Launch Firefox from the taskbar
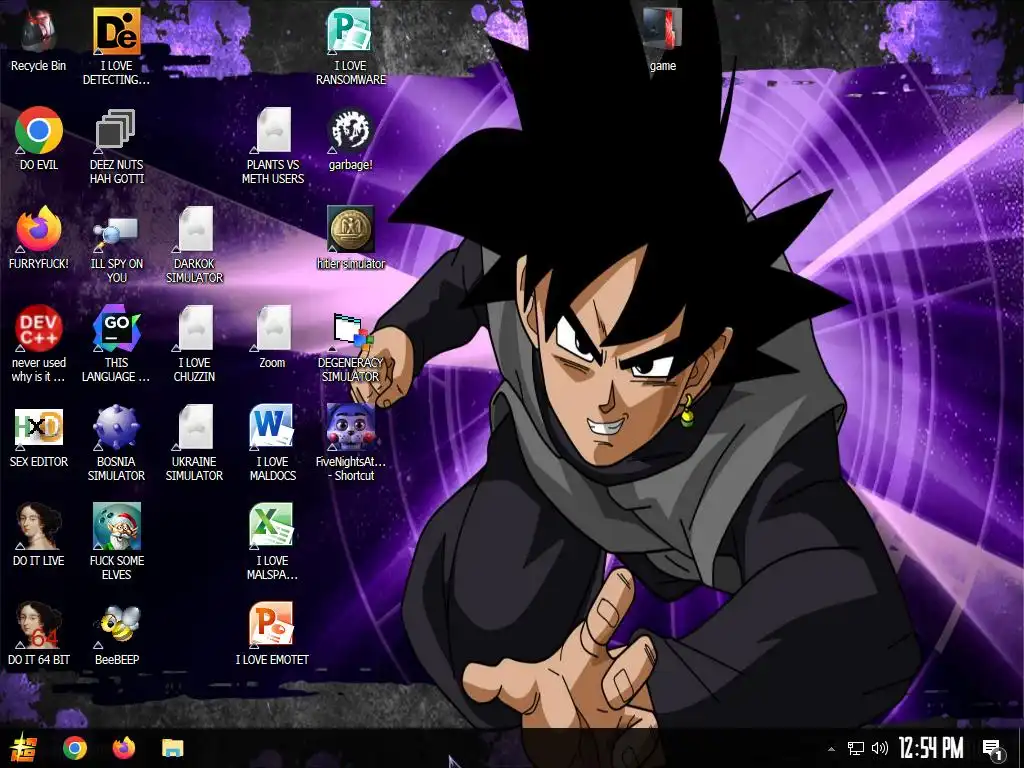Image resolution: width=1024 pixels, height=768 pixels. click(123, 748)
